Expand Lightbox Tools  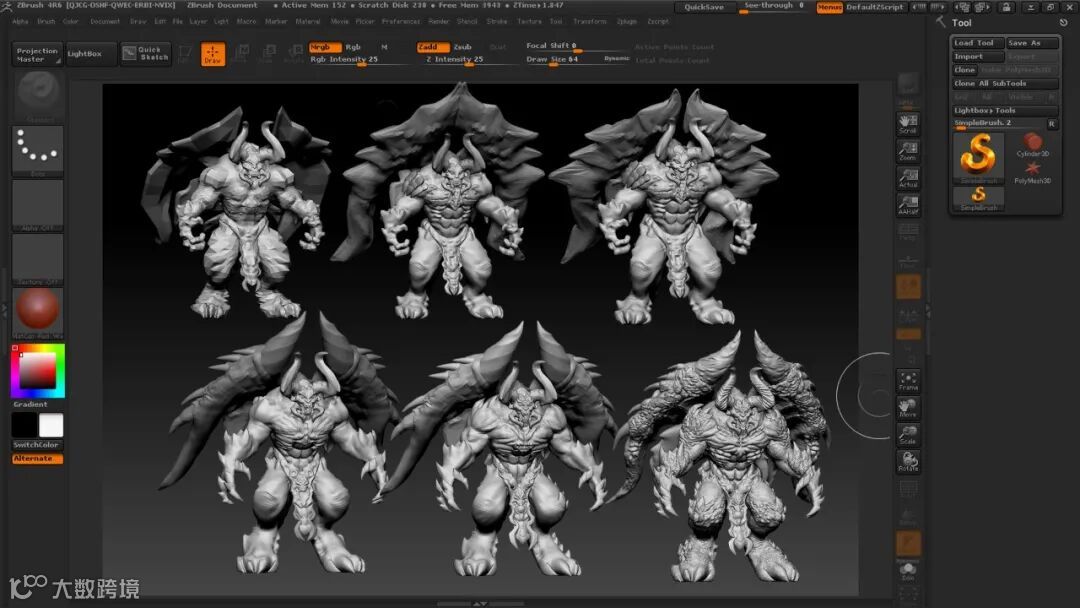pyautogui.click(x=1005, y=110)
